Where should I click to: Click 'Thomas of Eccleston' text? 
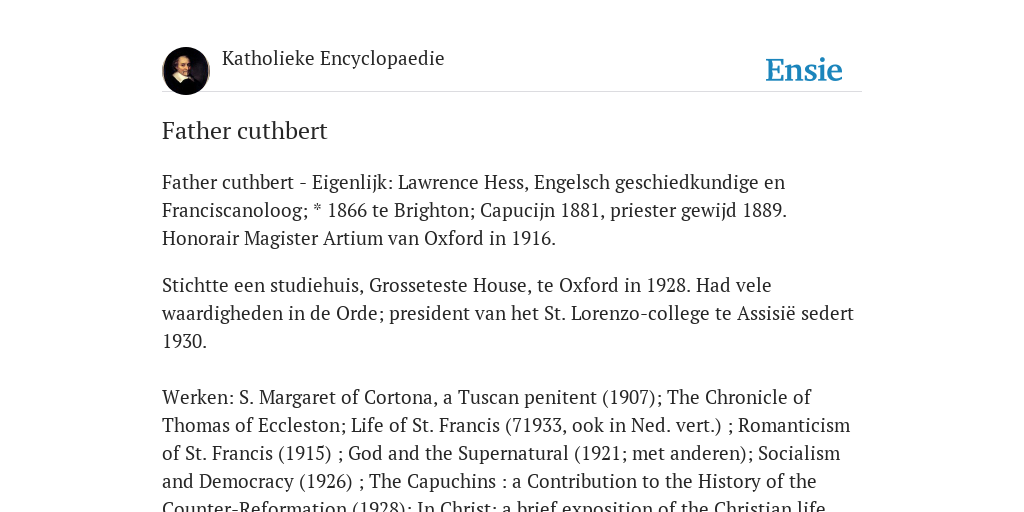251,425
